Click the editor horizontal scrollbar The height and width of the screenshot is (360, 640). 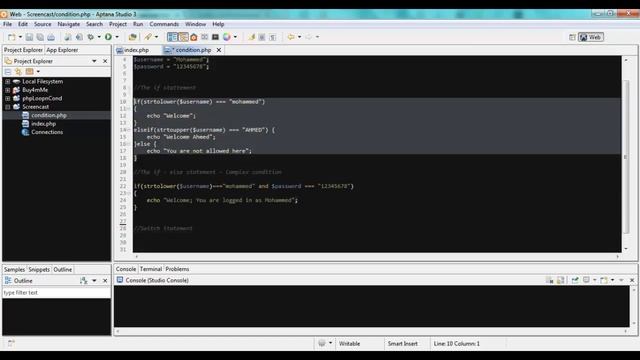377,256
